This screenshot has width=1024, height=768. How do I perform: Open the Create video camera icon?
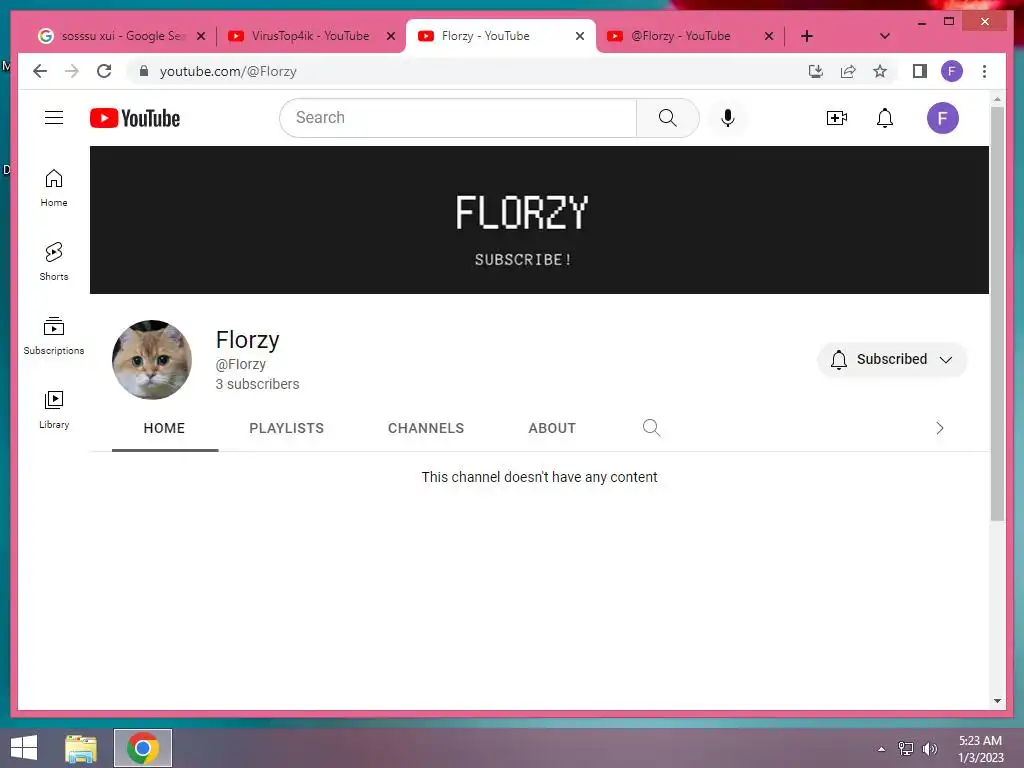click(837, 118)
